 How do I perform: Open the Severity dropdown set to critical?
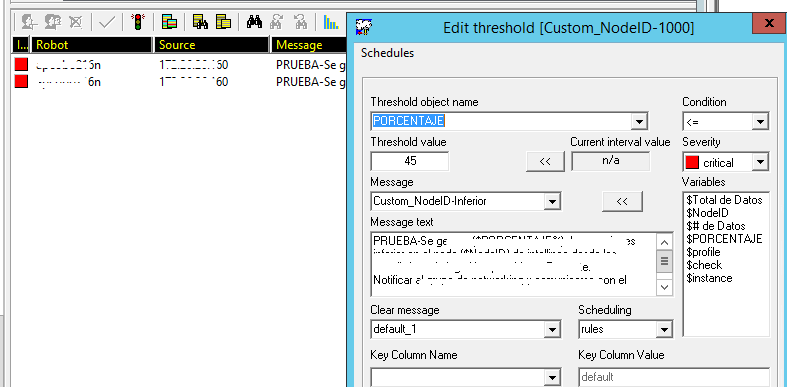[759, 162]
